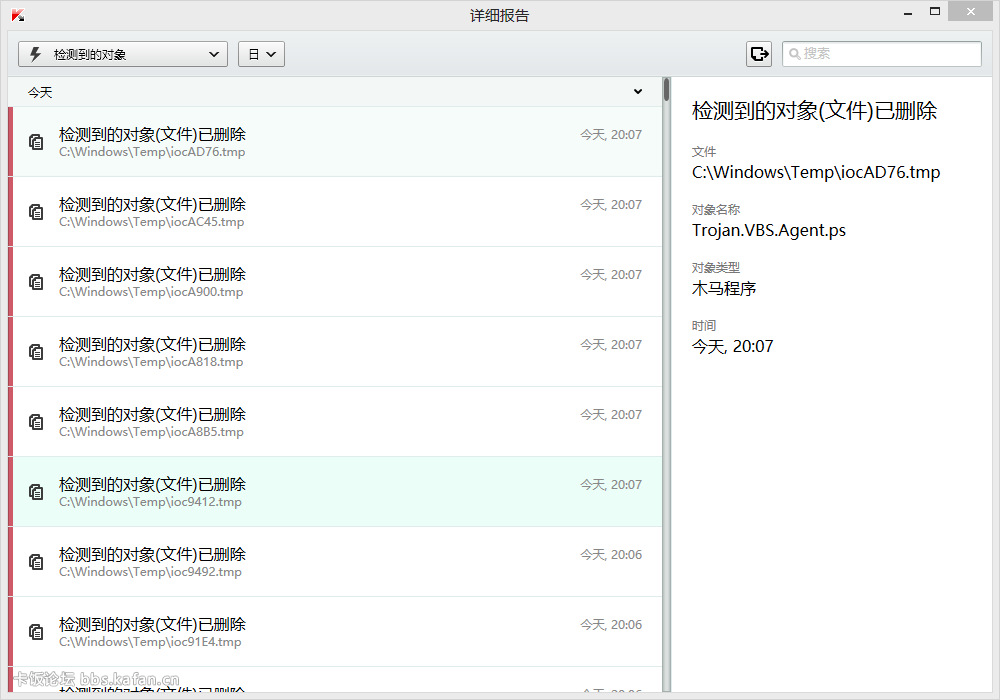Viewport: 1000px width, 700px height.
Task: Select the path text C:\Windows\Temp\ioc9492.tmp
Action: [x=151, y=573]
